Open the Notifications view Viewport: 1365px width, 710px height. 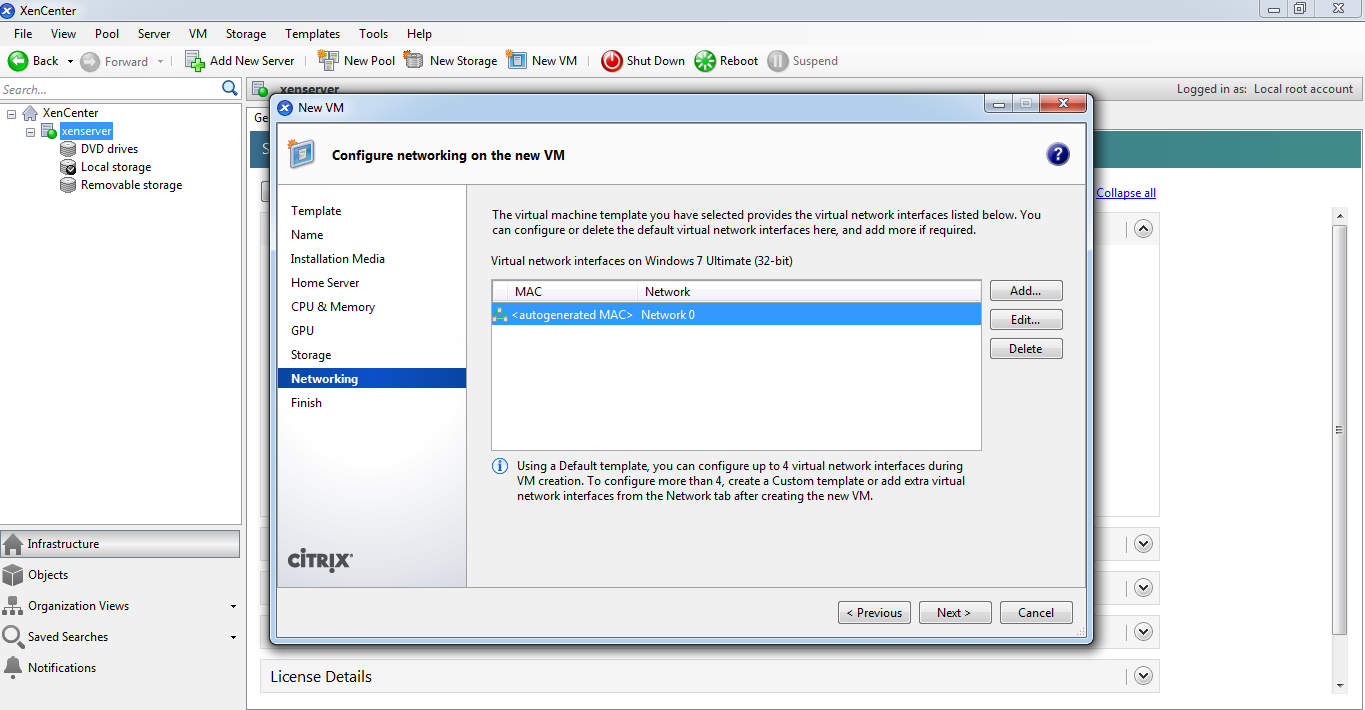pos(121,668)
